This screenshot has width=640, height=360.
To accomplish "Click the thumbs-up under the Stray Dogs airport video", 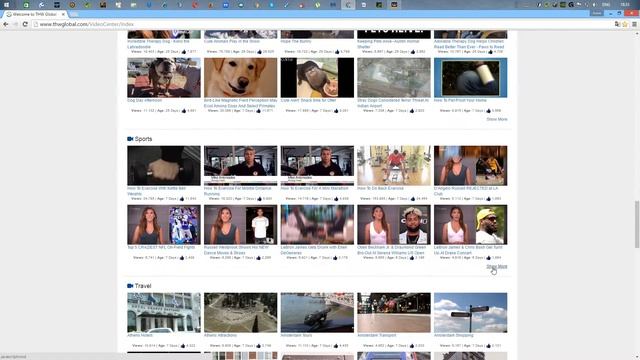I will click(412, 111).
